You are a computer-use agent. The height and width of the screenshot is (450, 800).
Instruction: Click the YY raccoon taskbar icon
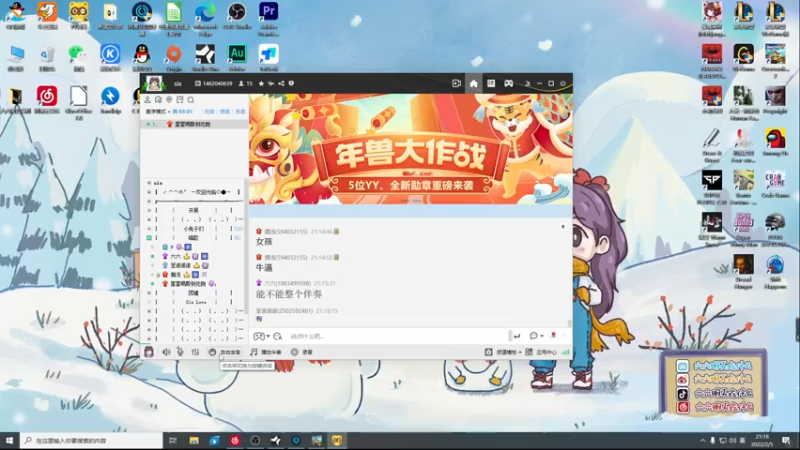[337, 440]
